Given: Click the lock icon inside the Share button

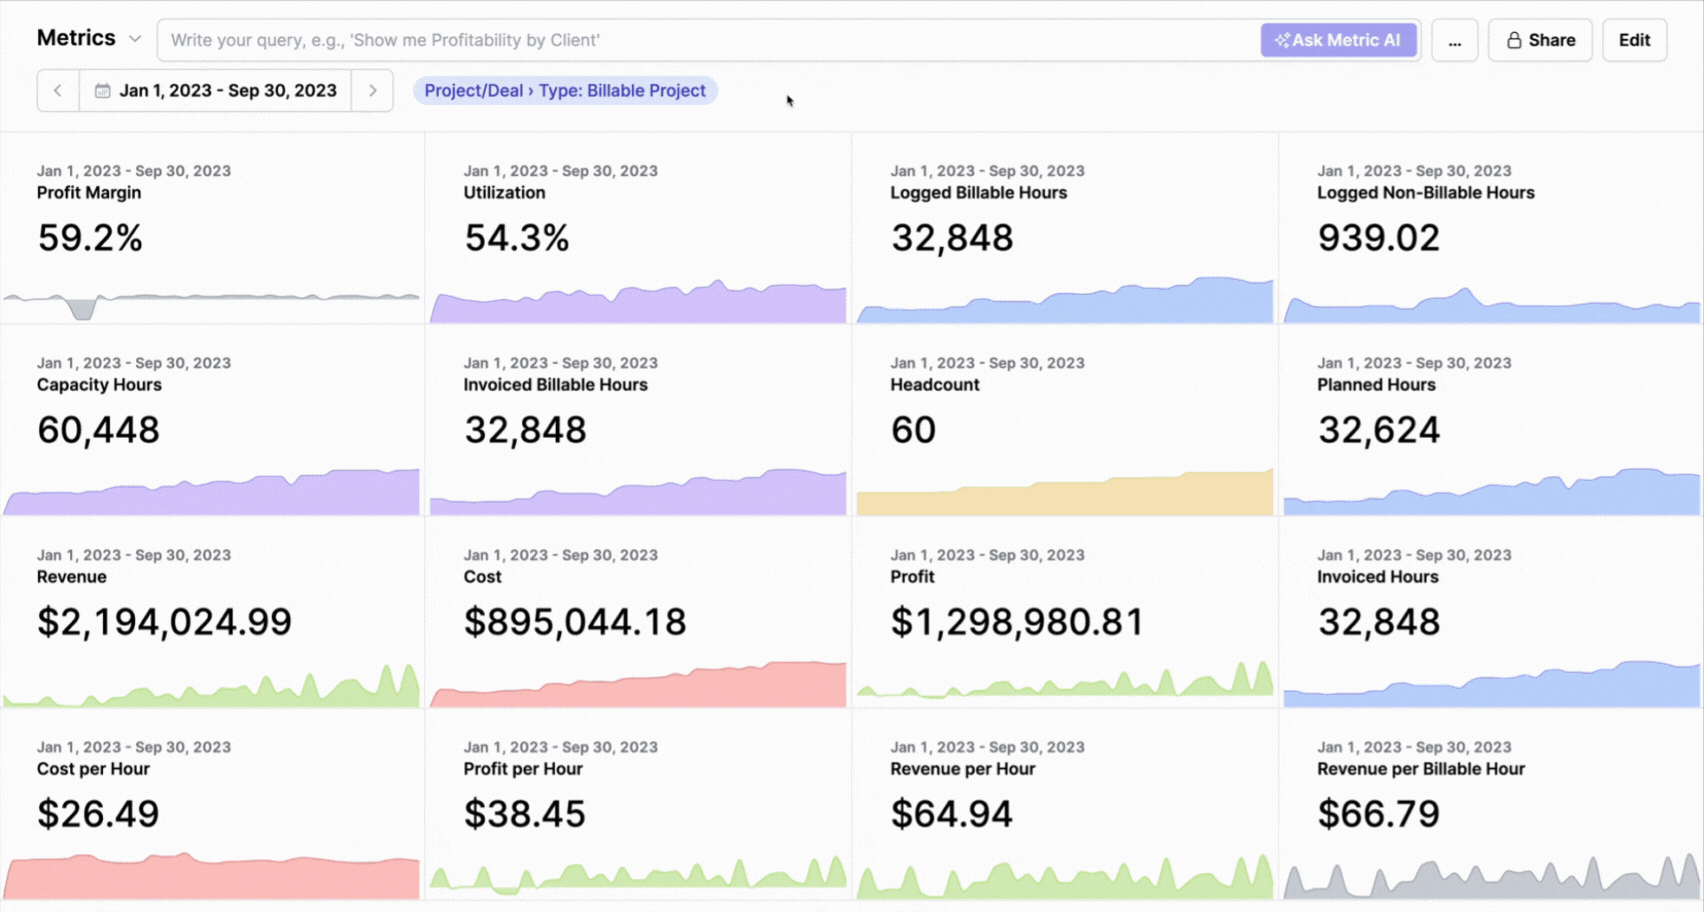Looking at the screenshot, I should pos(1514,40).
